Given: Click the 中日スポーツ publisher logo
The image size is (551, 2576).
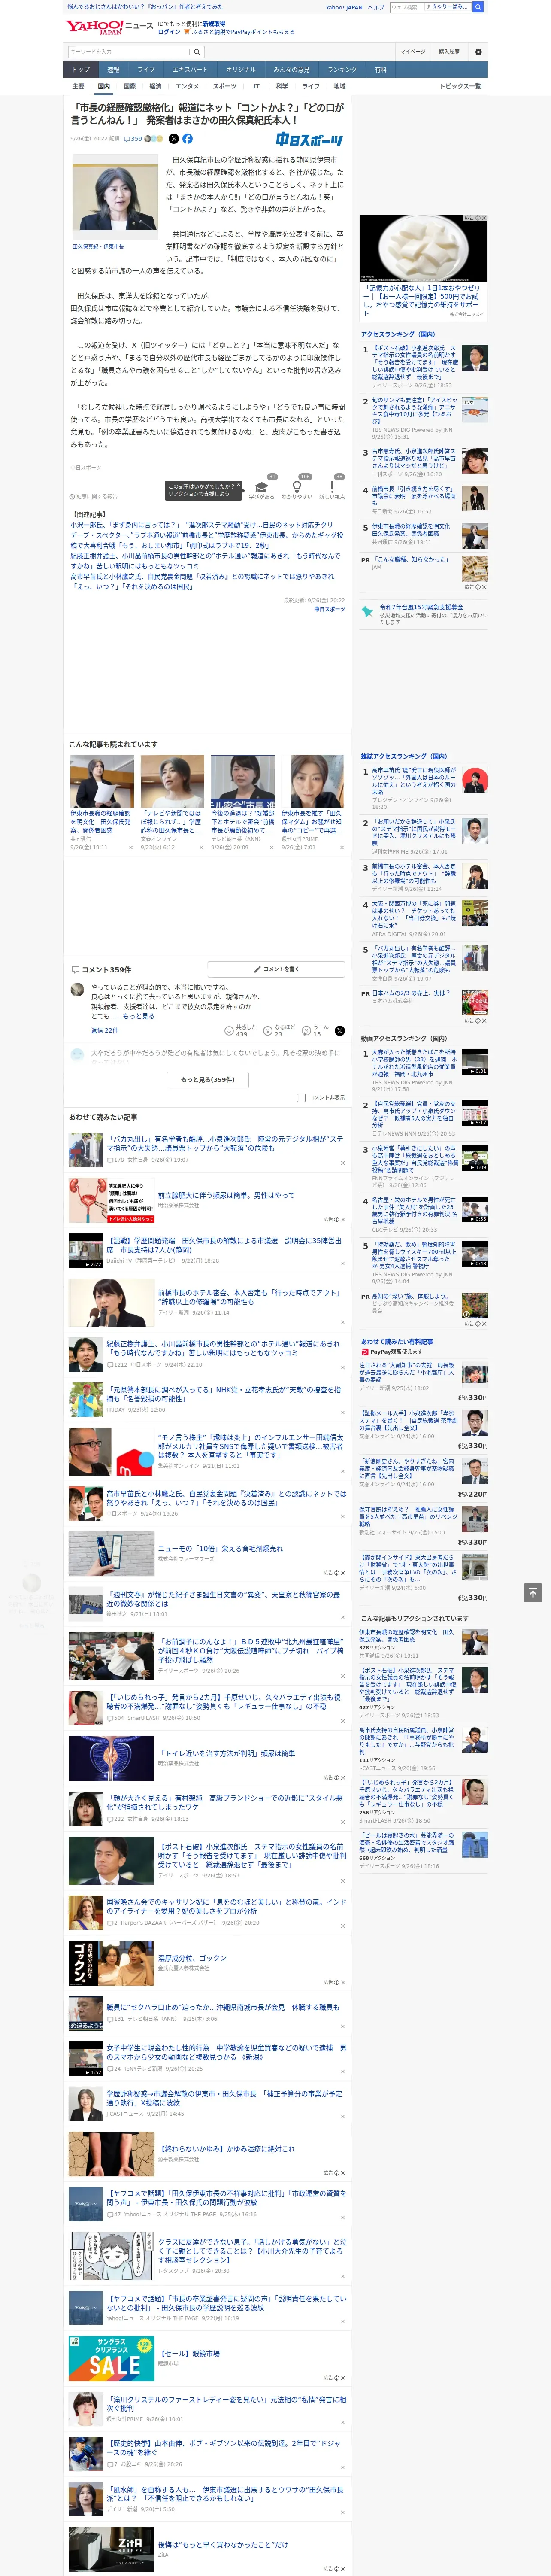Looking at the screenshot, I should [310, 140].
